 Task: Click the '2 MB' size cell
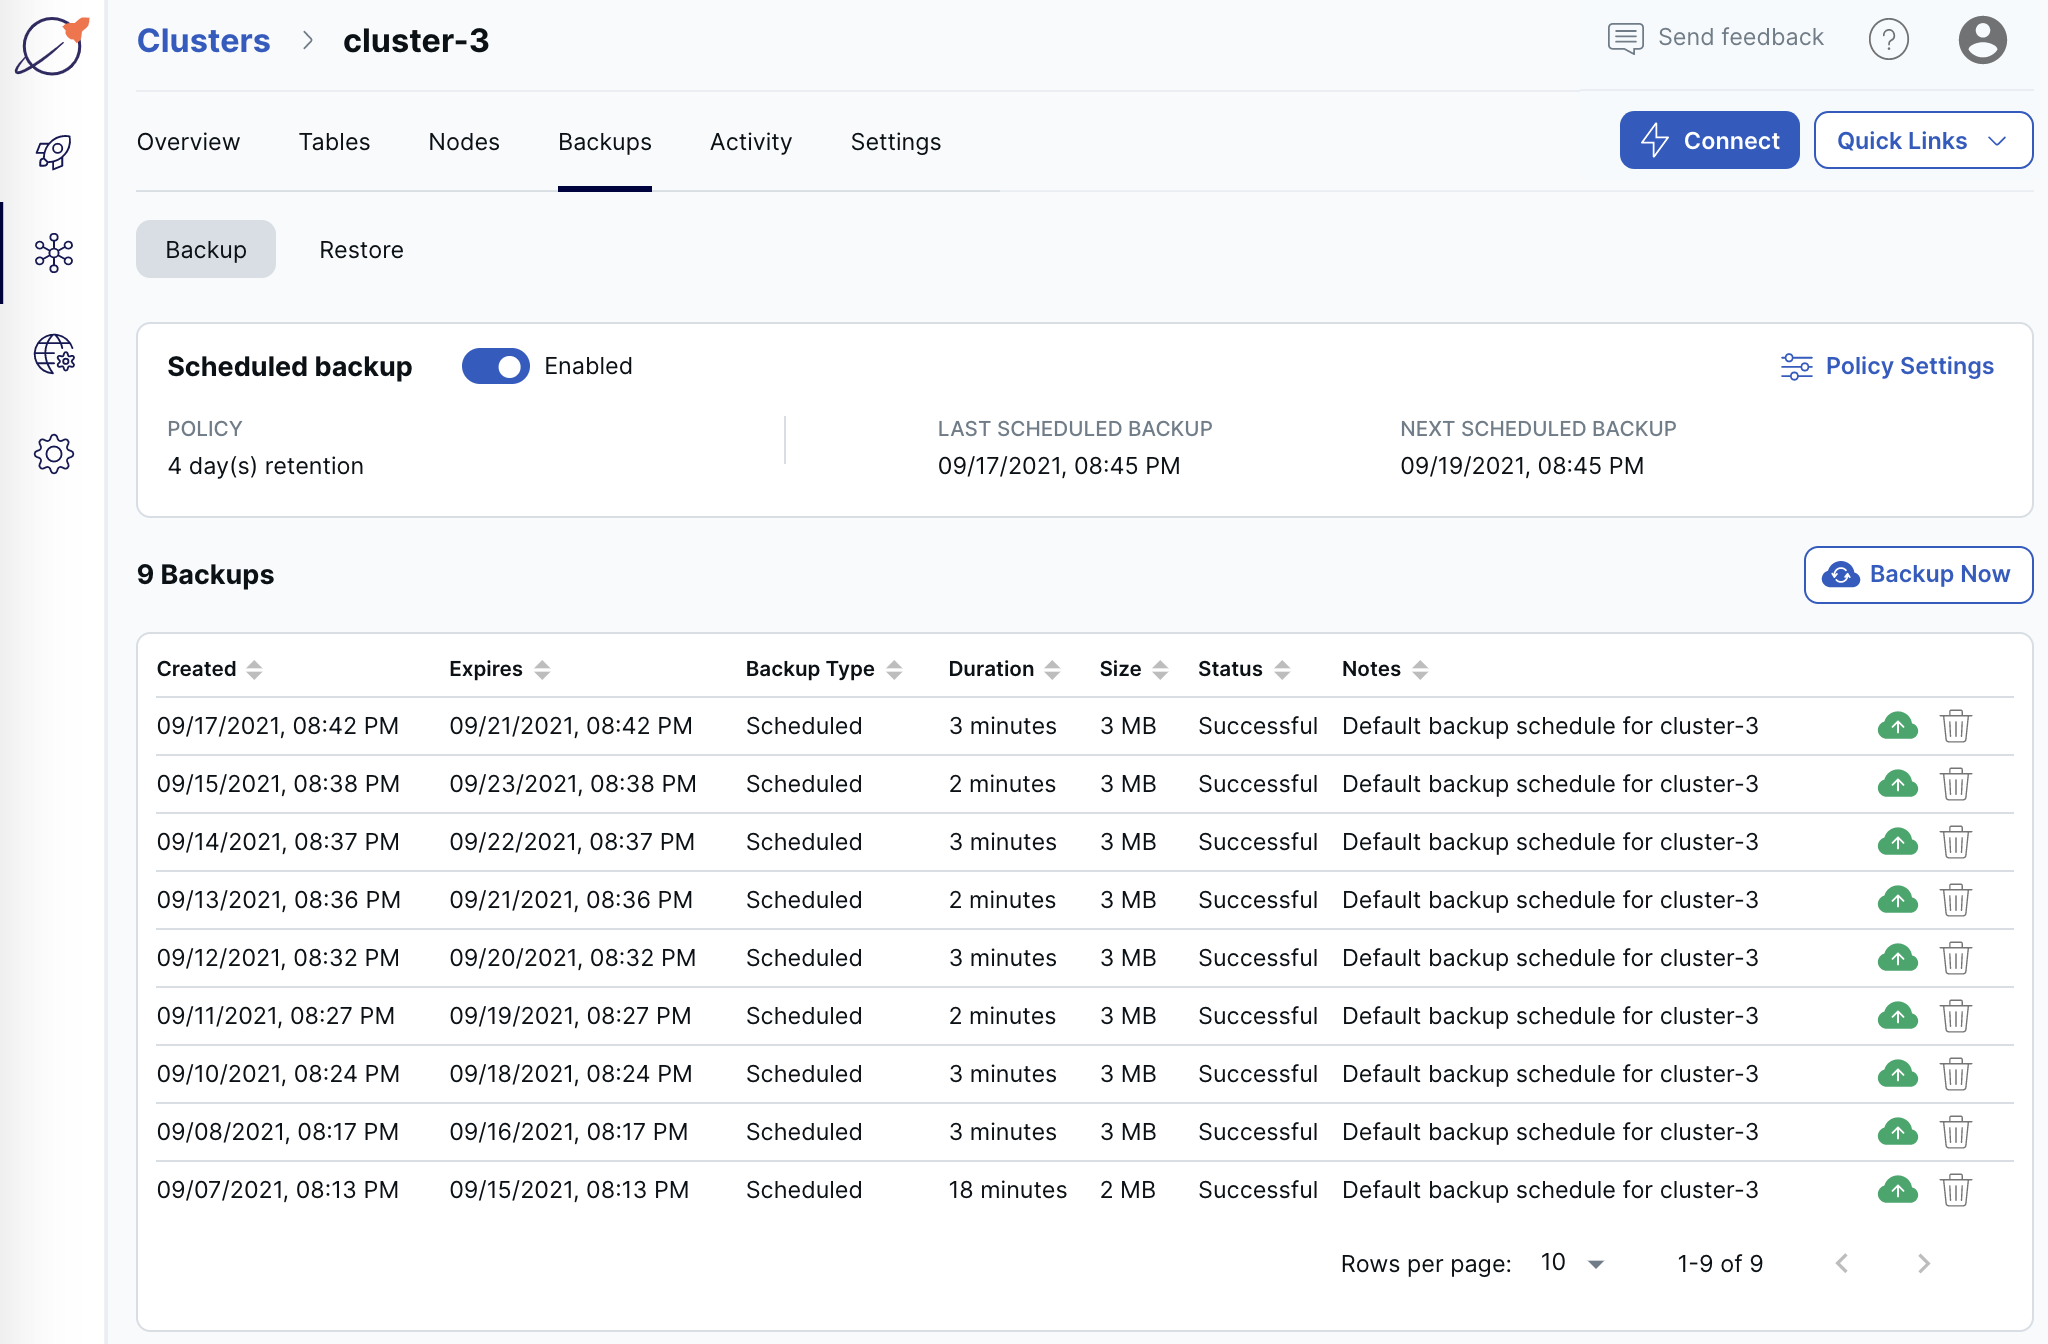point(1127,1190)
